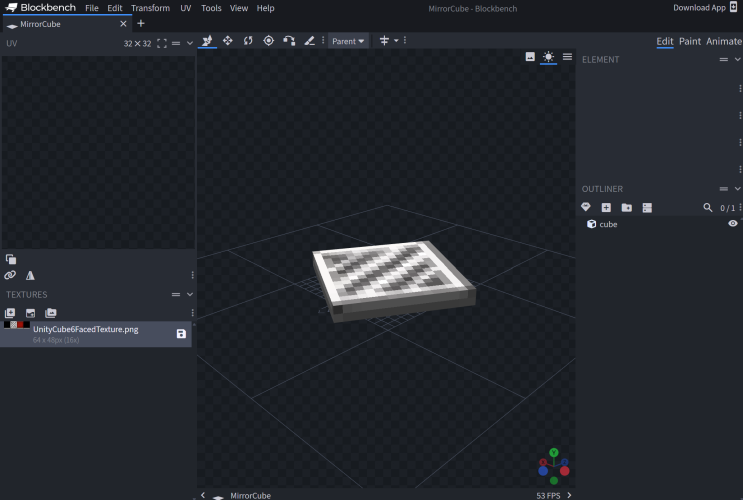Open the Transform menu

150,8
